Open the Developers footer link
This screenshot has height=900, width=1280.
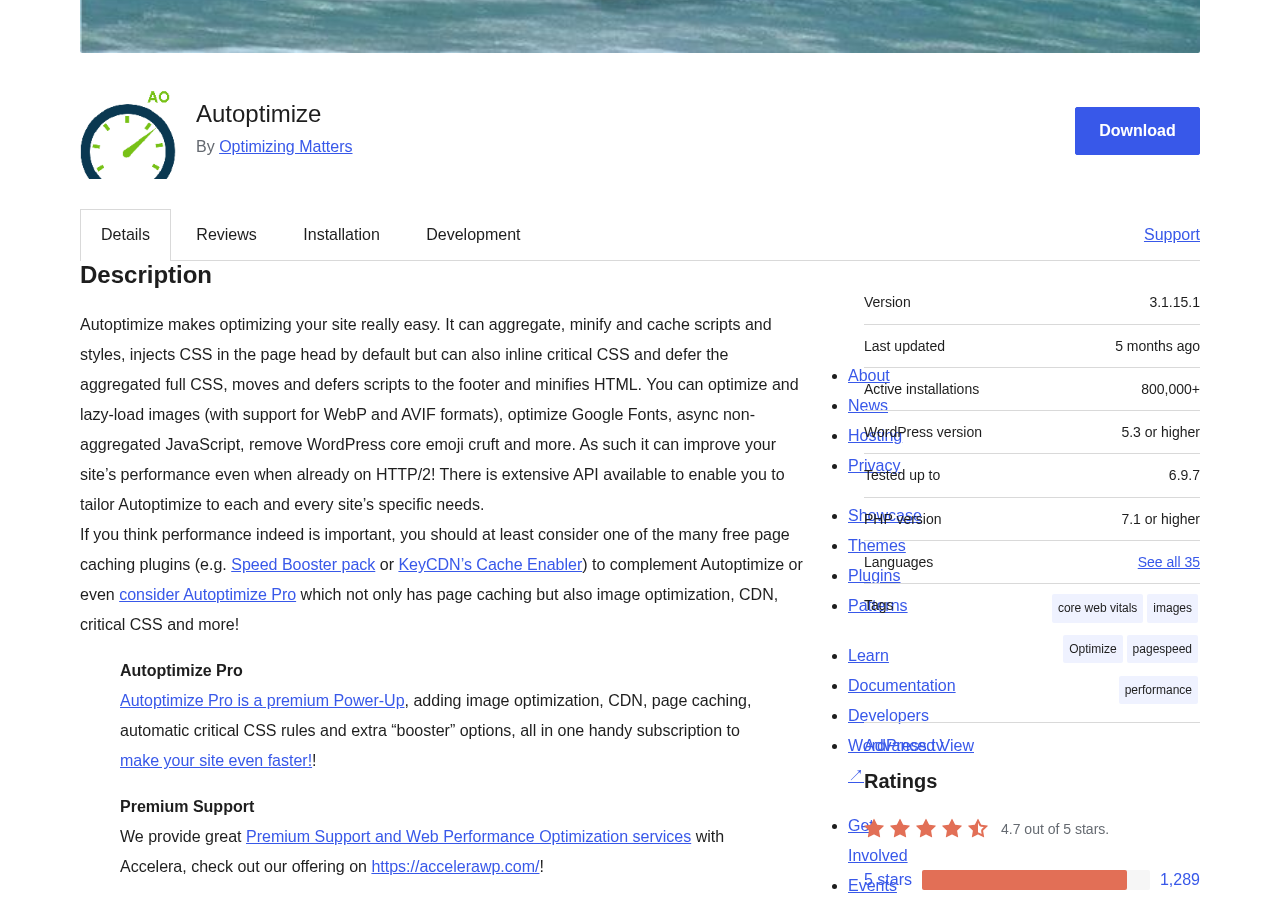(x=888, y=716)
